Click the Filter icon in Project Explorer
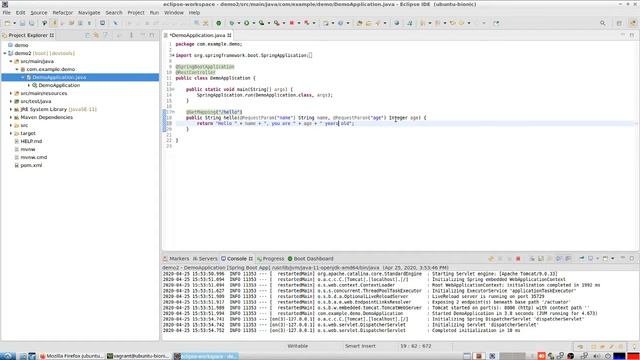This screenshot has width=640, height=360. tap(105, 36)
